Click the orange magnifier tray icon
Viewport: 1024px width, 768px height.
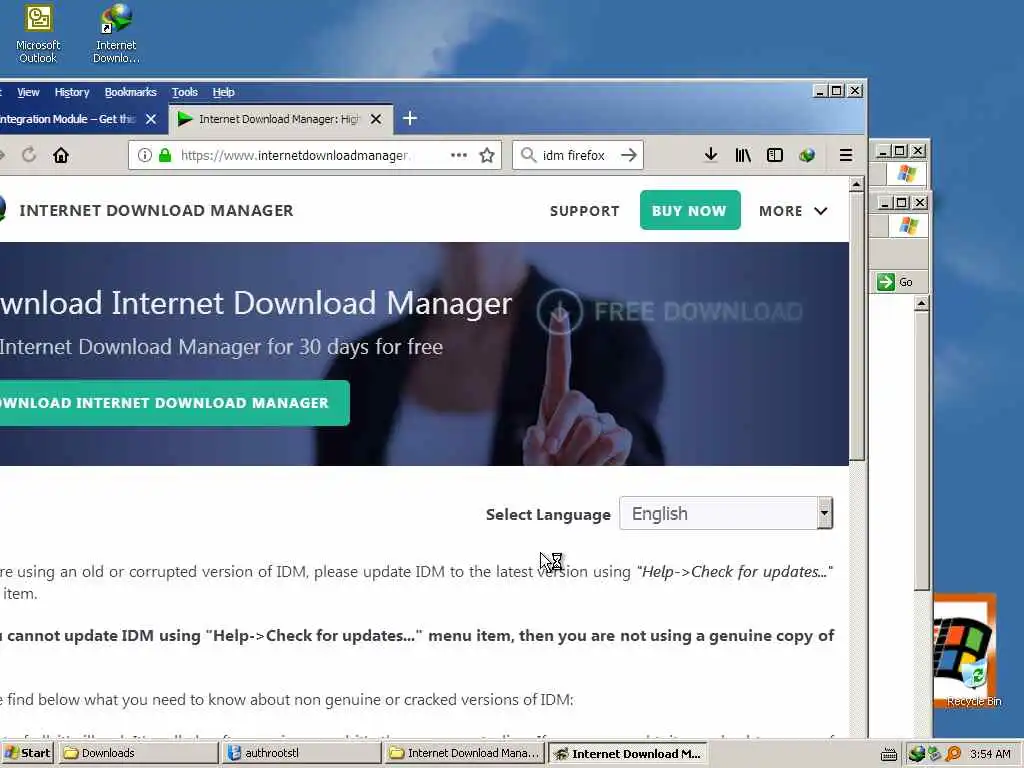[953, 754]
